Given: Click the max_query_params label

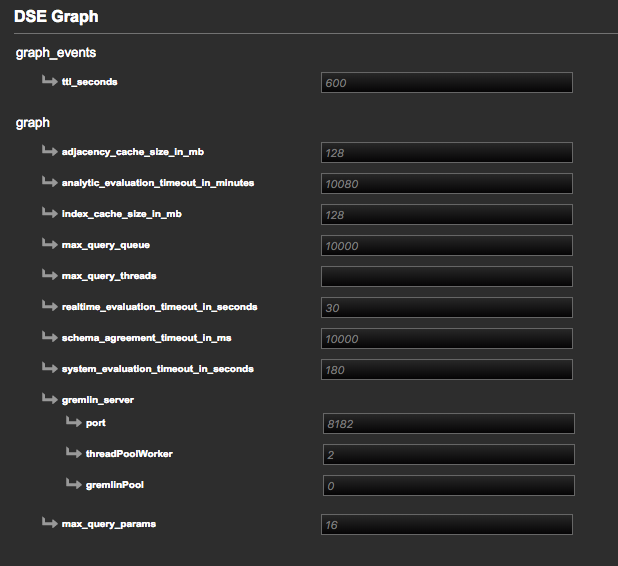Looking at the screenshot, I should [109, 524].
